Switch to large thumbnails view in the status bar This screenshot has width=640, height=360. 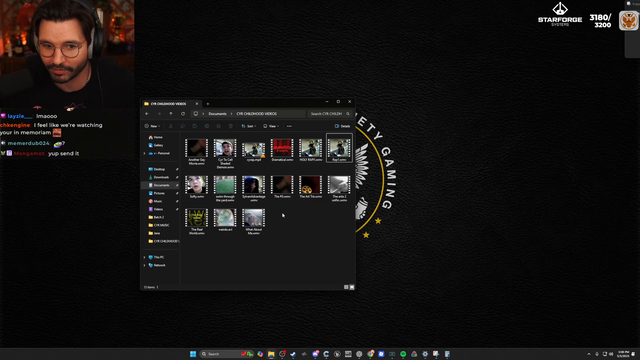point(352,287)
